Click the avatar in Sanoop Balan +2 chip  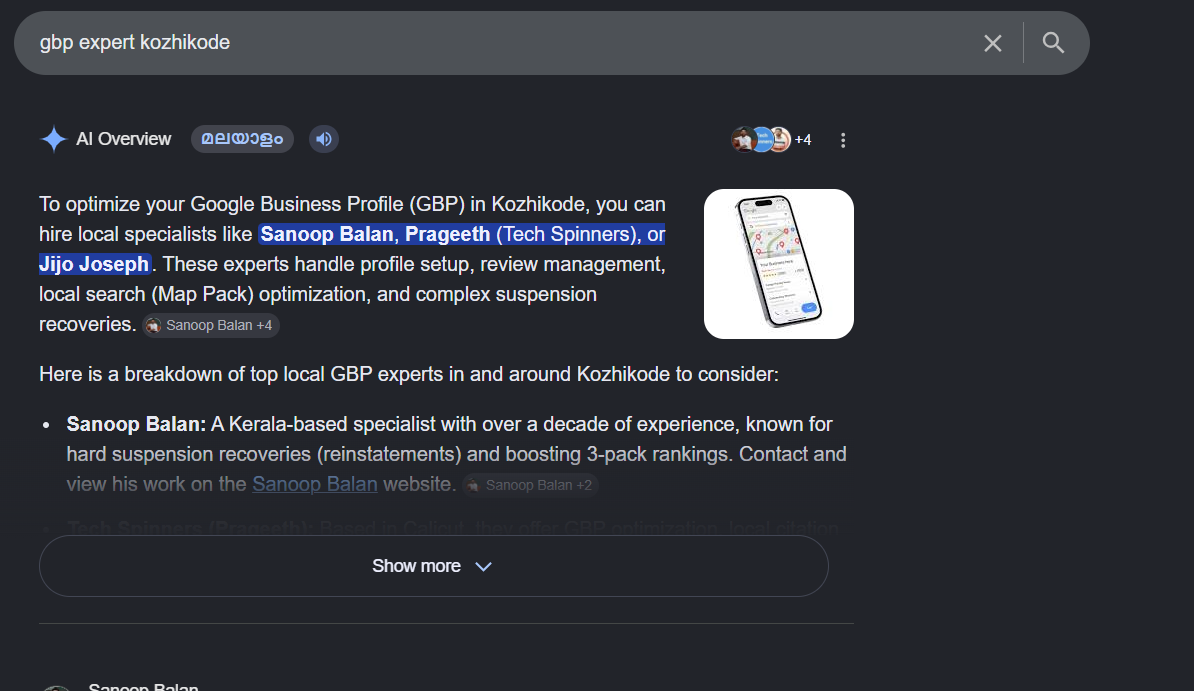point(473,485)
